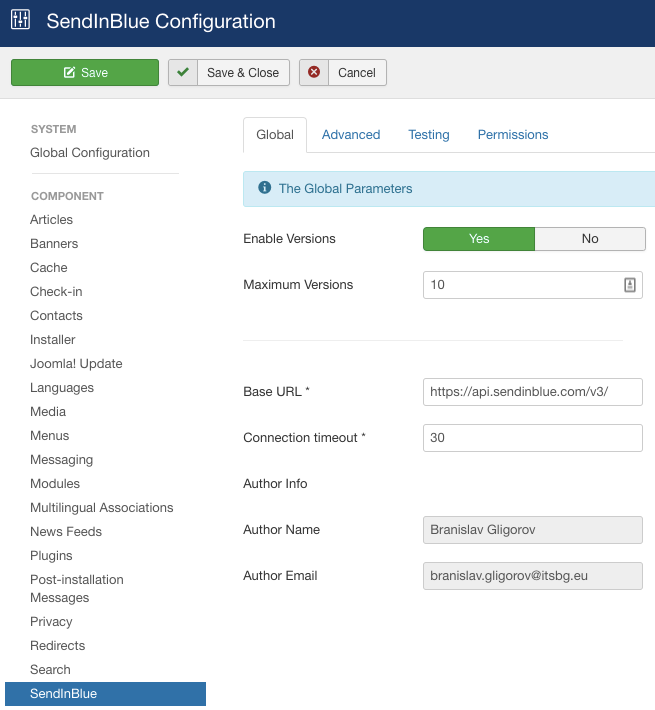Open the Testing tab

coord(428,135)
